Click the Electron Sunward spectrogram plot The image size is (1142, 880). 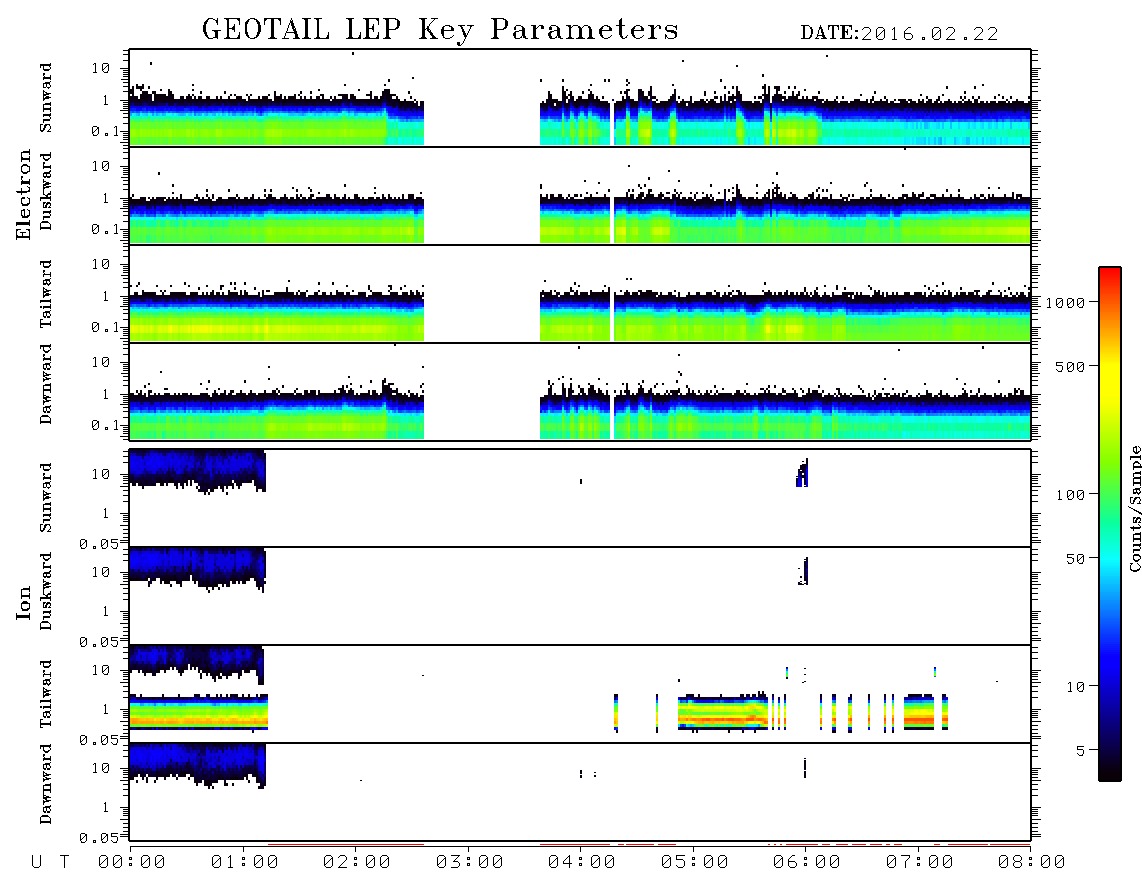point(580,98)
